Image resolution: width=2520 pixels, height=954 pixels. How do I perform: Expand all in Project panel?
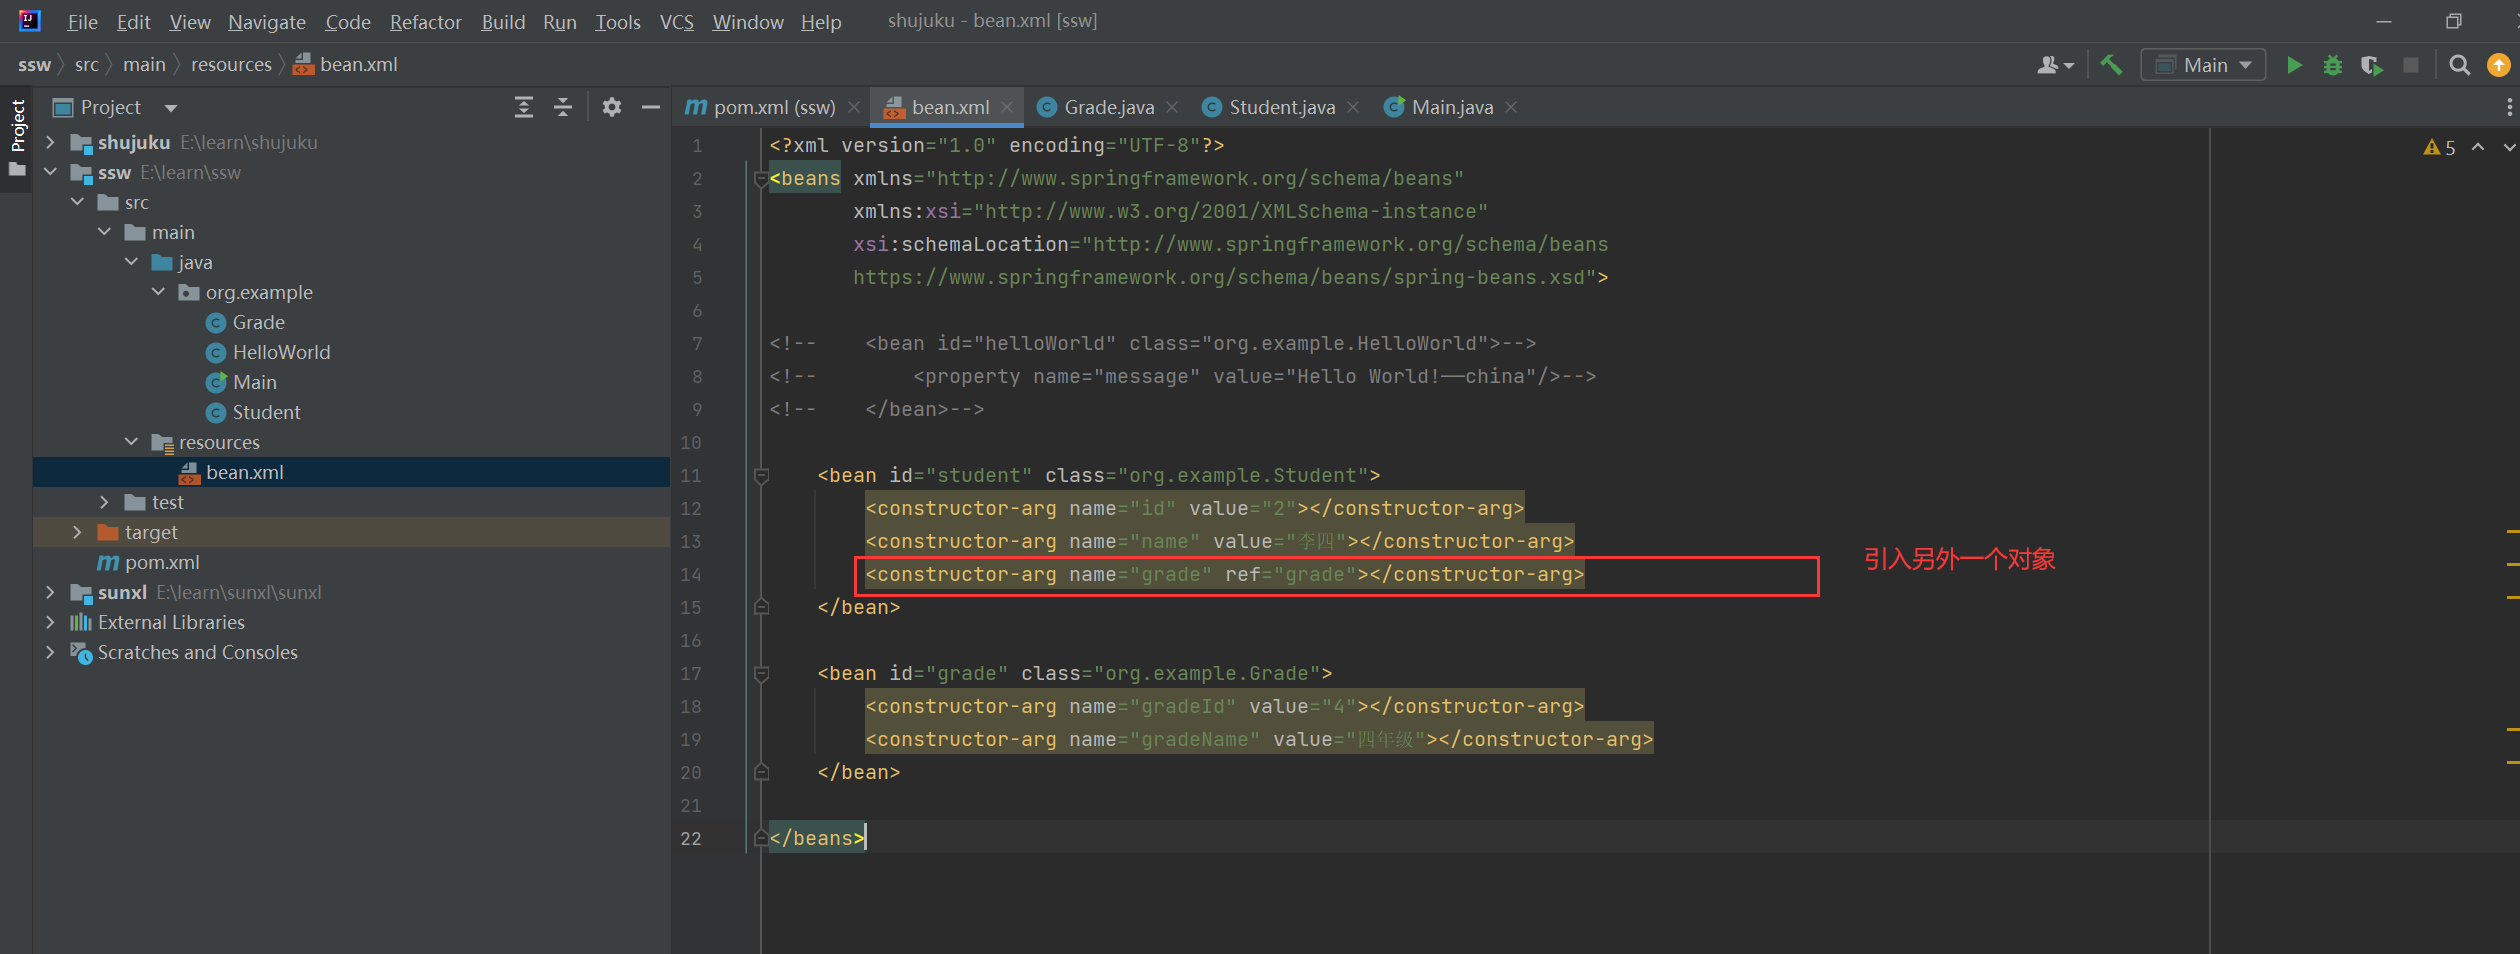coord(523,107)
